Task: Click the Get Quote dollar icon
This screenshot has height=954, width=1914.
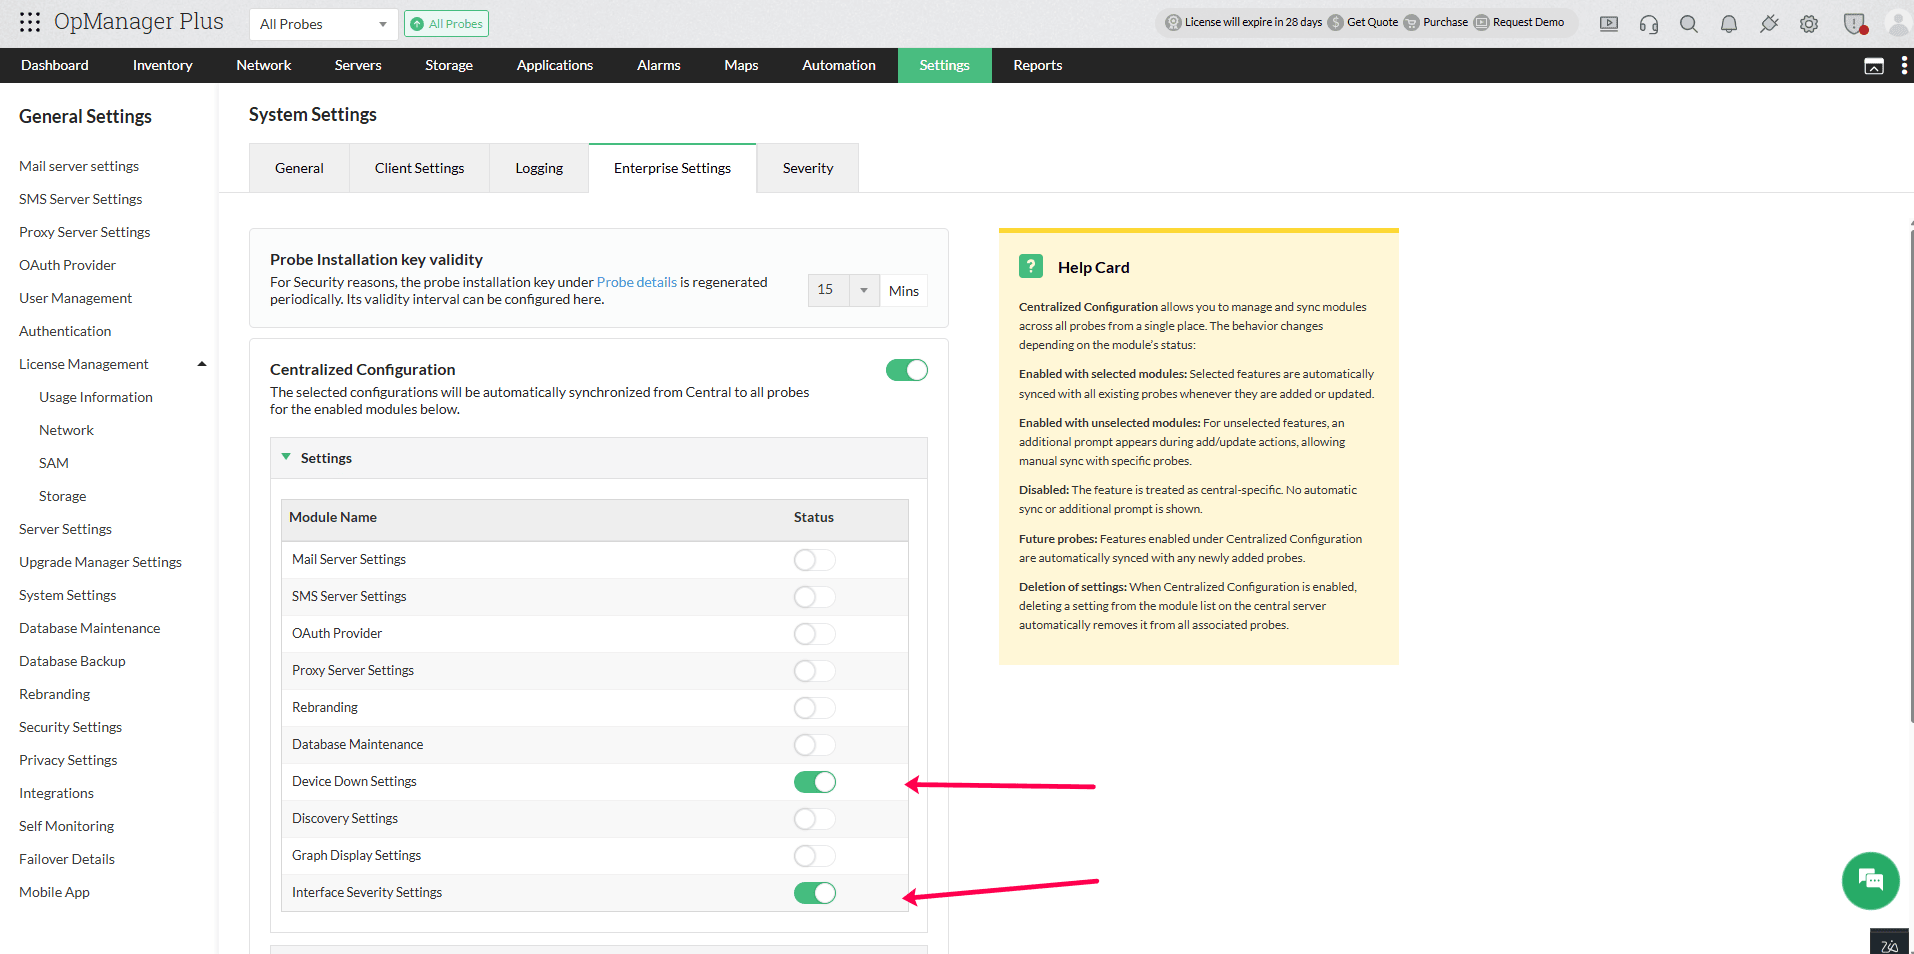Action: pos(1336,23)
